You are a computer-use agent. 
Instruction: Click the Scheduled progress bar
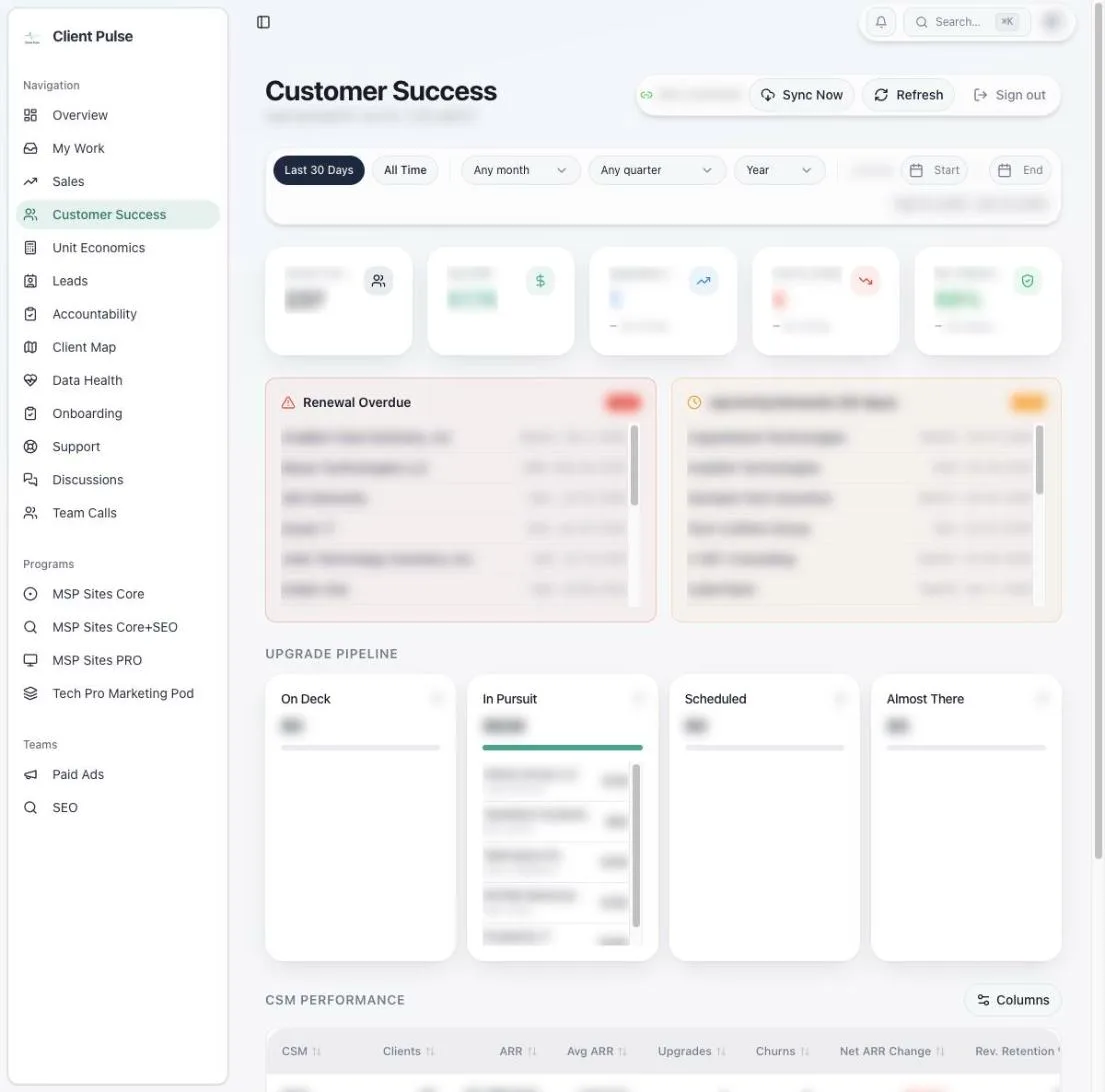pyautogui.click(x=764, y=747)
